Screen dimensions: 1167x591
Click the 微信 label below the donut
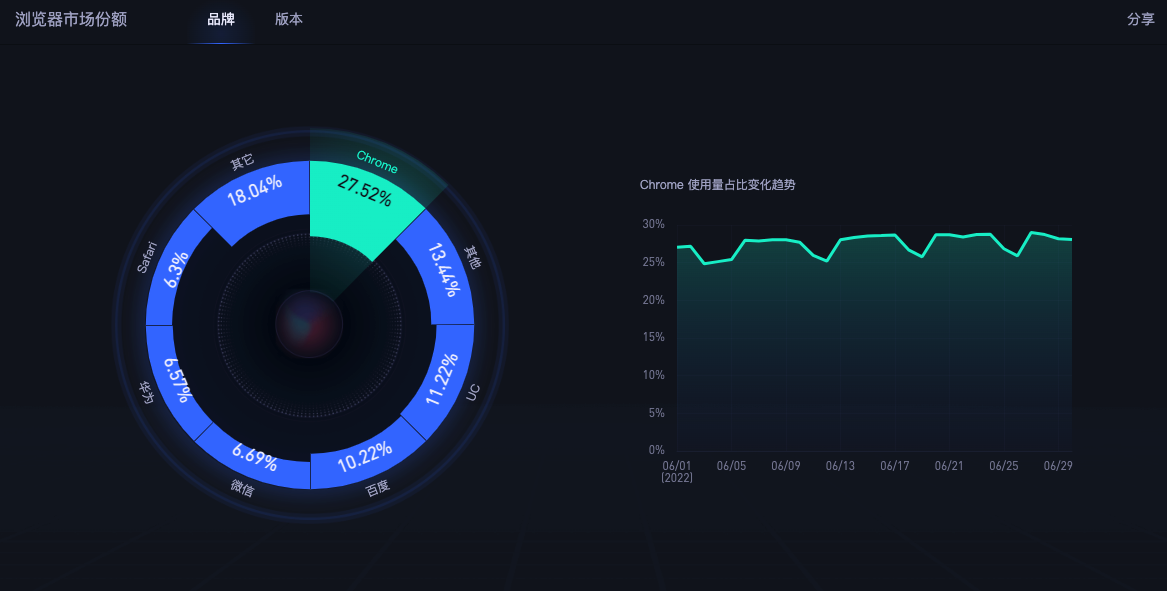pos(242,488)
